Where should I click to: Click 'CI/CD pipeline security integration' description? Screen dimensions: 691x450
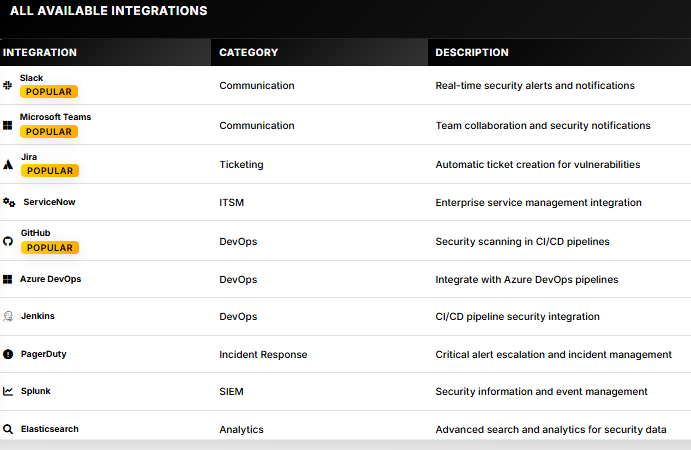(x=517, y=316)
